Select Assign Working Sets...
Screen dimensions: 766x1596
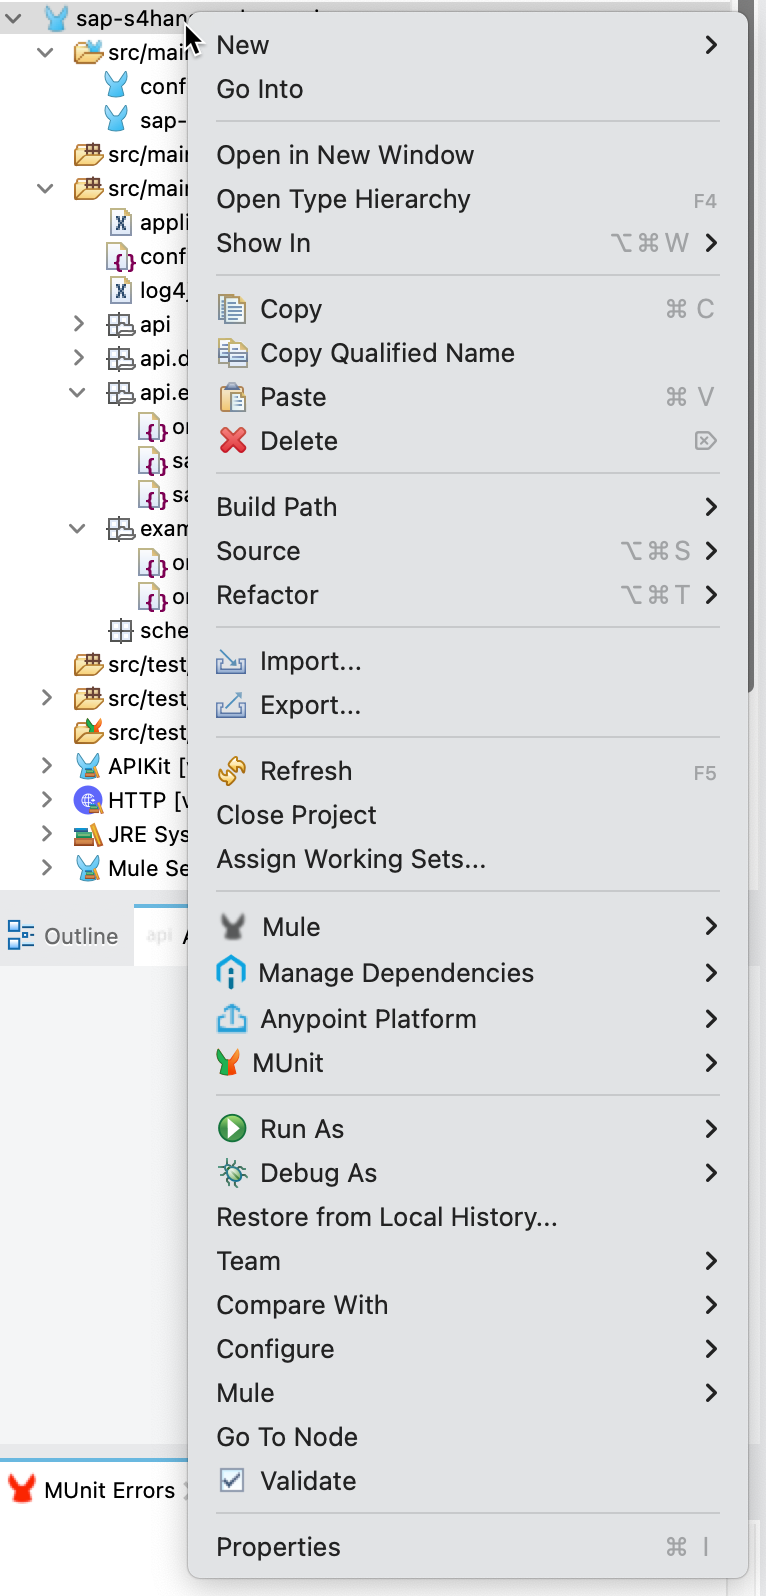click(468, 859)
